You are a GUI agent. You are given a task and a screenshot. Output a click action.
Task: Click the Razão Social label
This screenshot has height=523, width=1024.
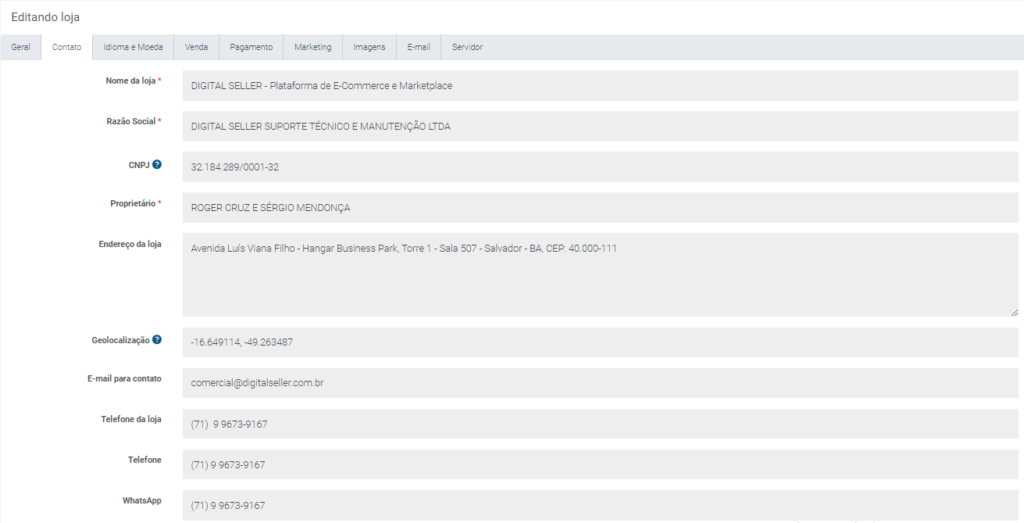click(131, 121)
